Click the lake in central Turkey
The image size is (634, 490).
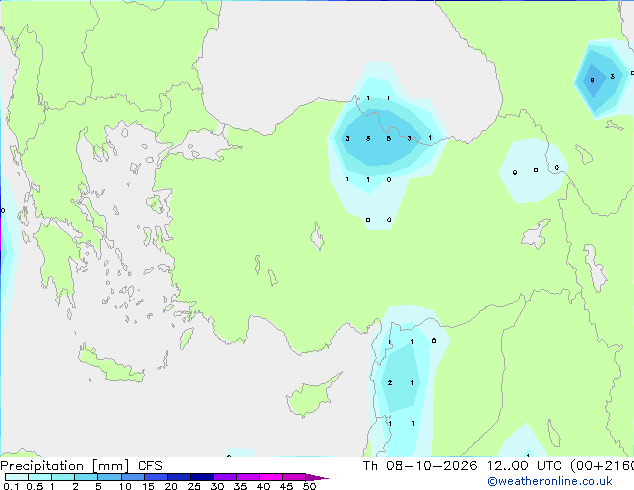pos(317,237)
